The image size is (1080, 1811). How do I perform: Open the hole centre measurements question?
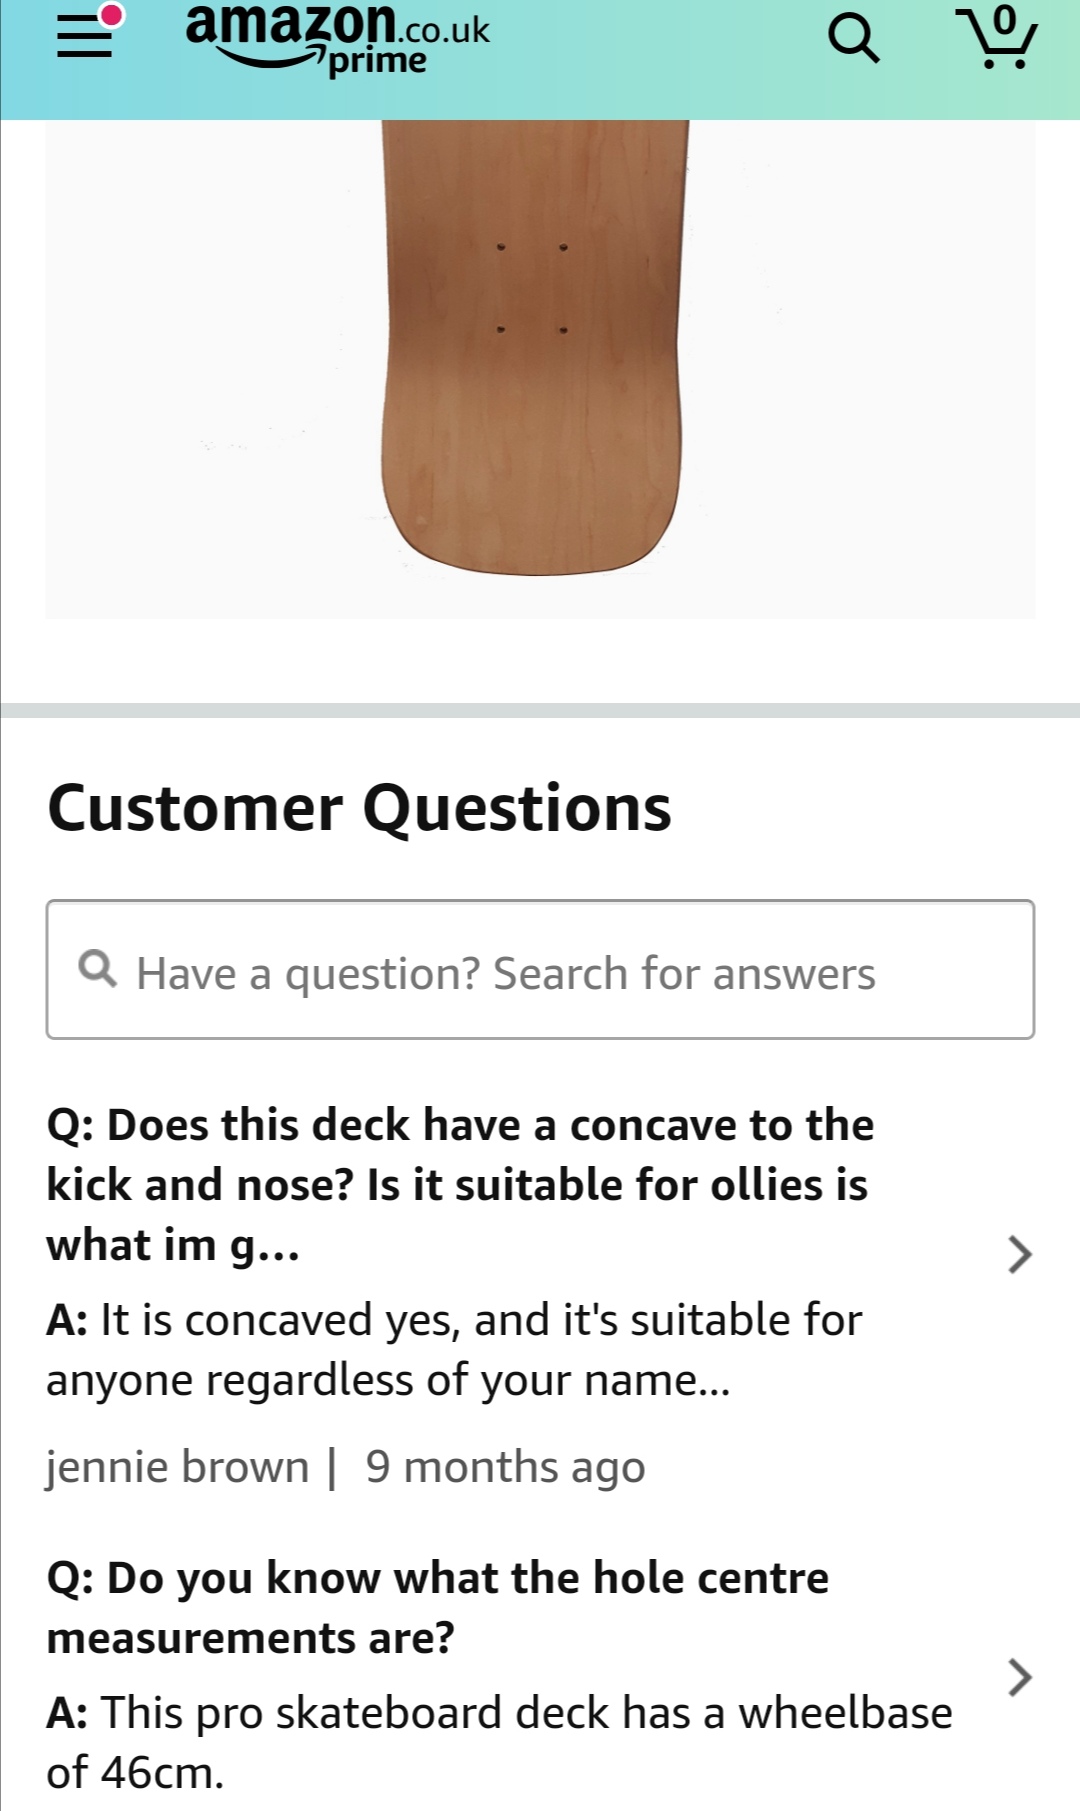438,1607
